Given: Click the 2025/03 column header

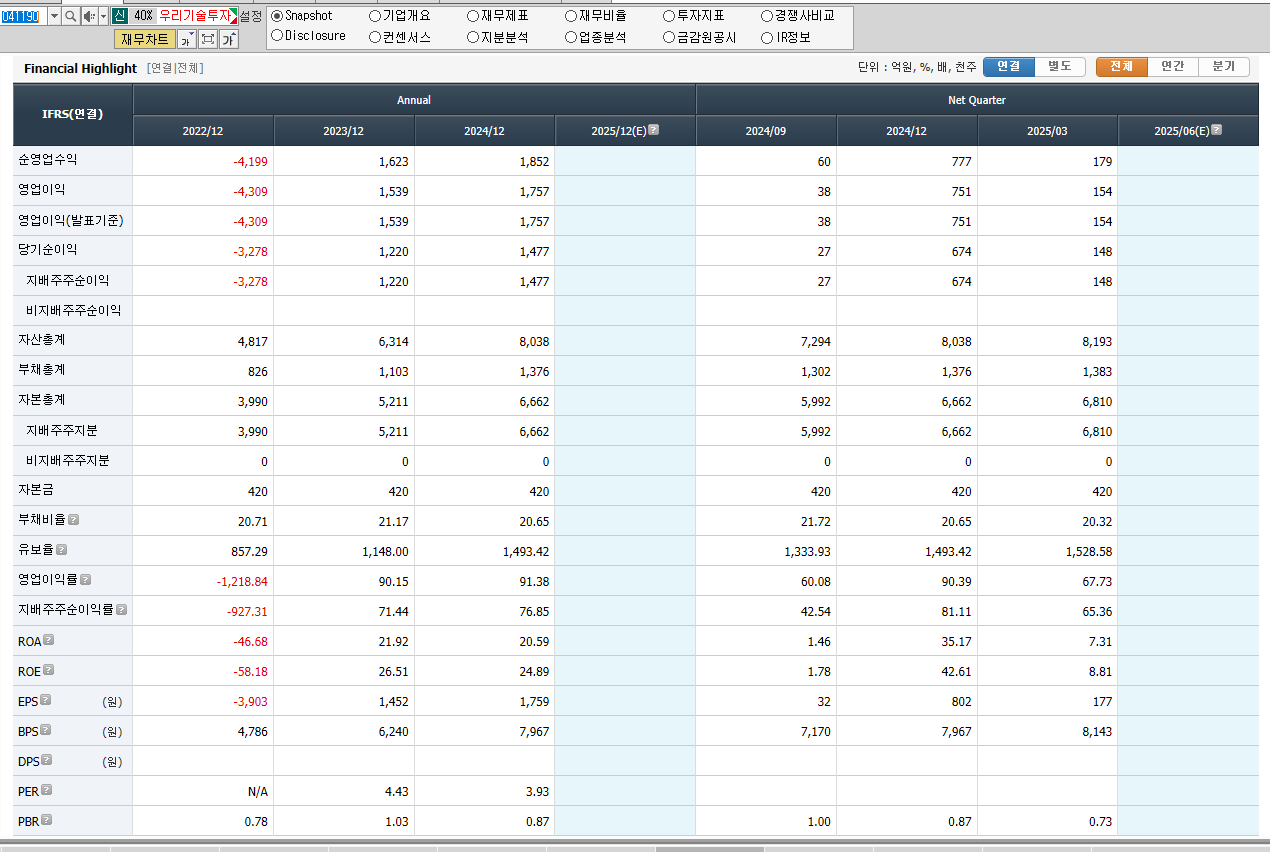Looking at the screenshot, I should [x=1047, y=131].
